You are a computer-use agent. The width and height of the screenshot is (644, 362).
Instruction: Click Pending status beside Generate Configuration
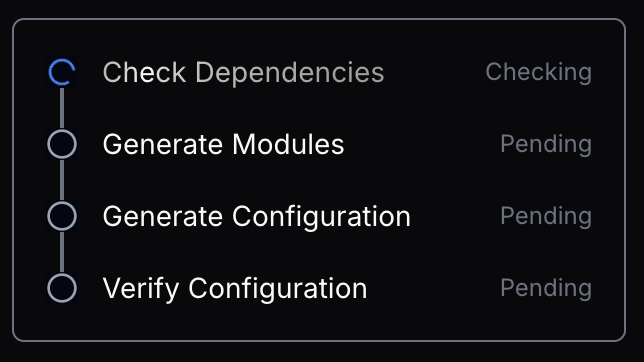pyautogui.click(x=546, y=217)
